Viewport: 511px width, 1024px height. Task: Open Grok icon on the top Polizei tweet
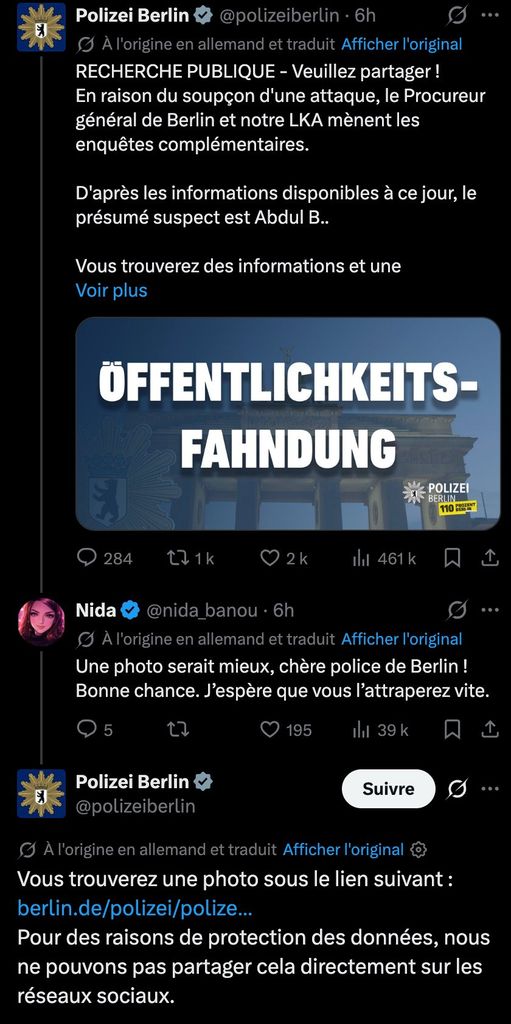(x=457, y=14)
